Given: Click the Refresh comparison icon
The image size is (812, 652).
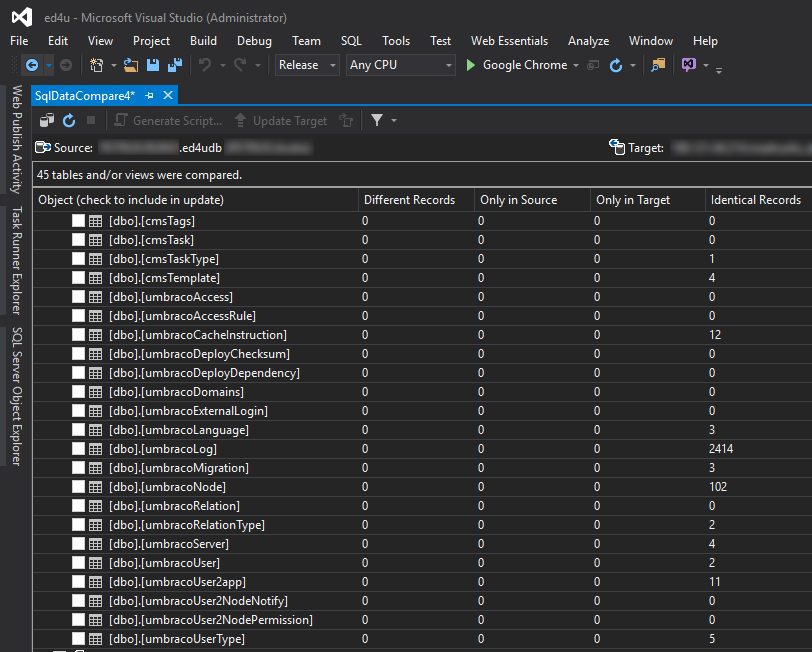Looking at the screenshot, I should tap(69, 121).
